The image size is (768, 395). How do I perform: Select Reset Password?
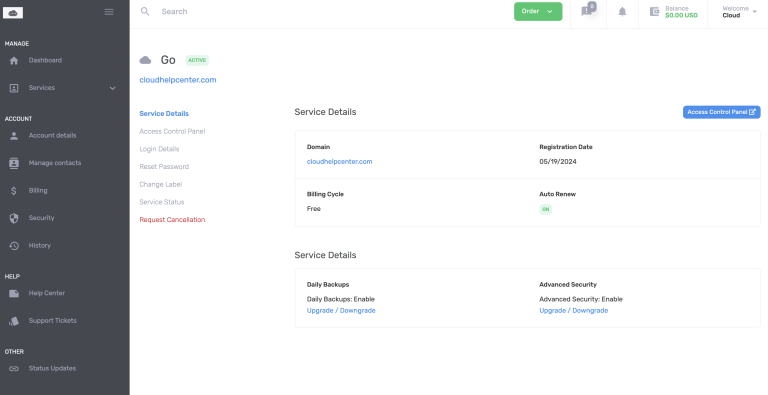[164, 167]
